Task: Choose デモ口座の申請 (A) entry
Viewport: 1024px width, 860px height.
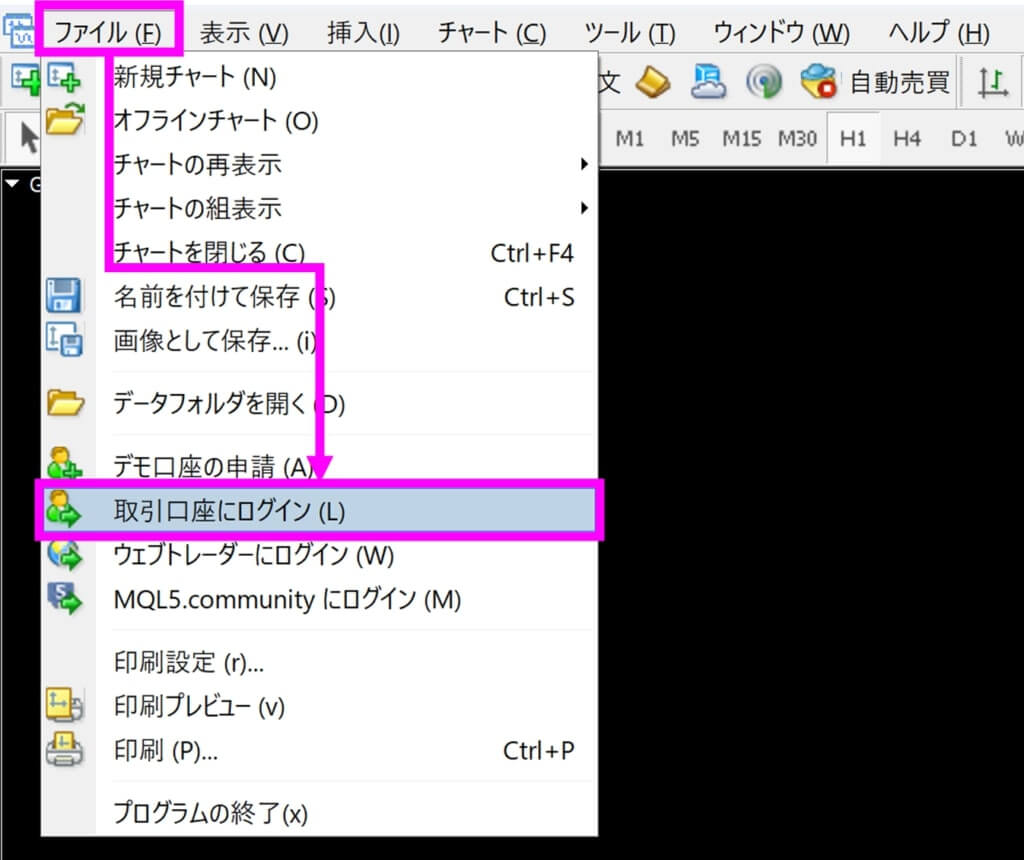Action: [319, 466]
